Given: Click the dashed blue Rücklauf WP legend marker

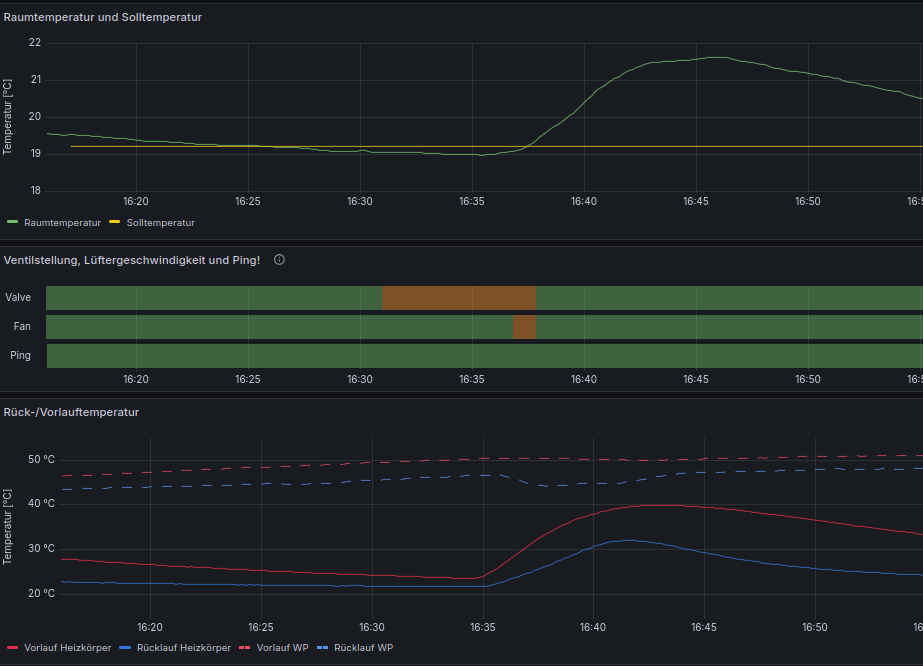Looking at the screenshot, I should point(323,648).
